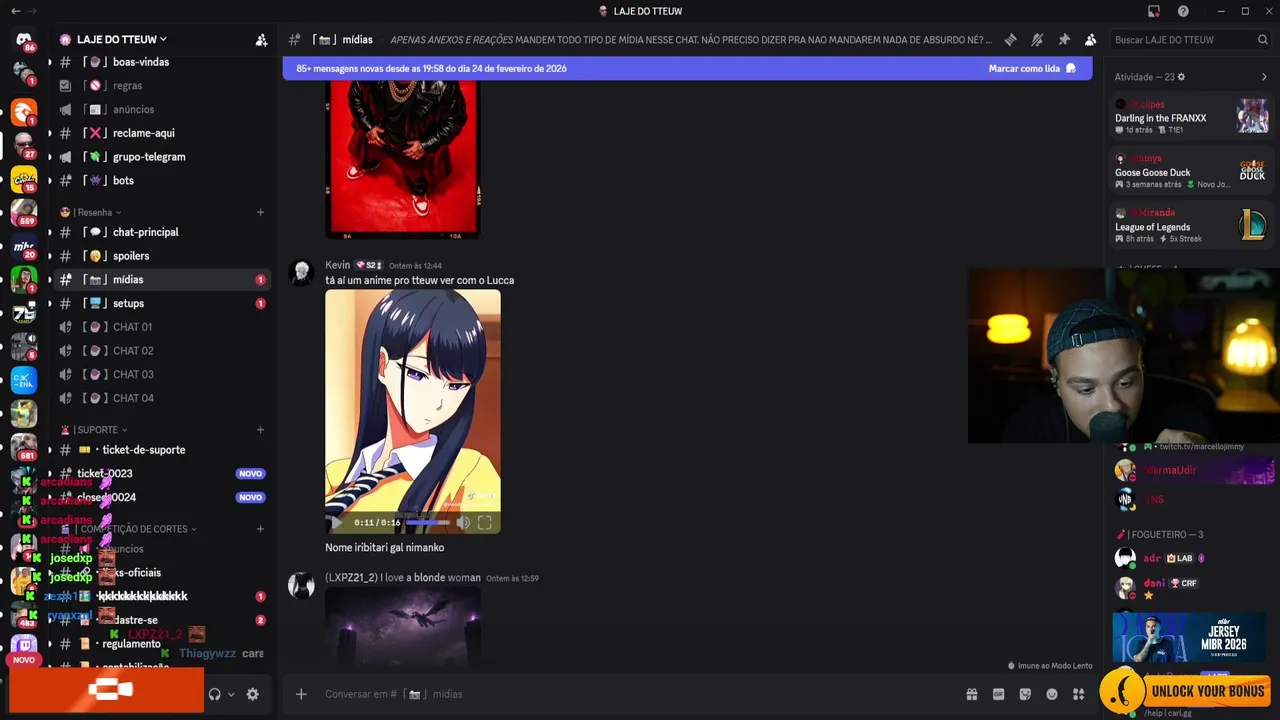
Task: Switch to the chat-principal channel
Action: [163, 232]
